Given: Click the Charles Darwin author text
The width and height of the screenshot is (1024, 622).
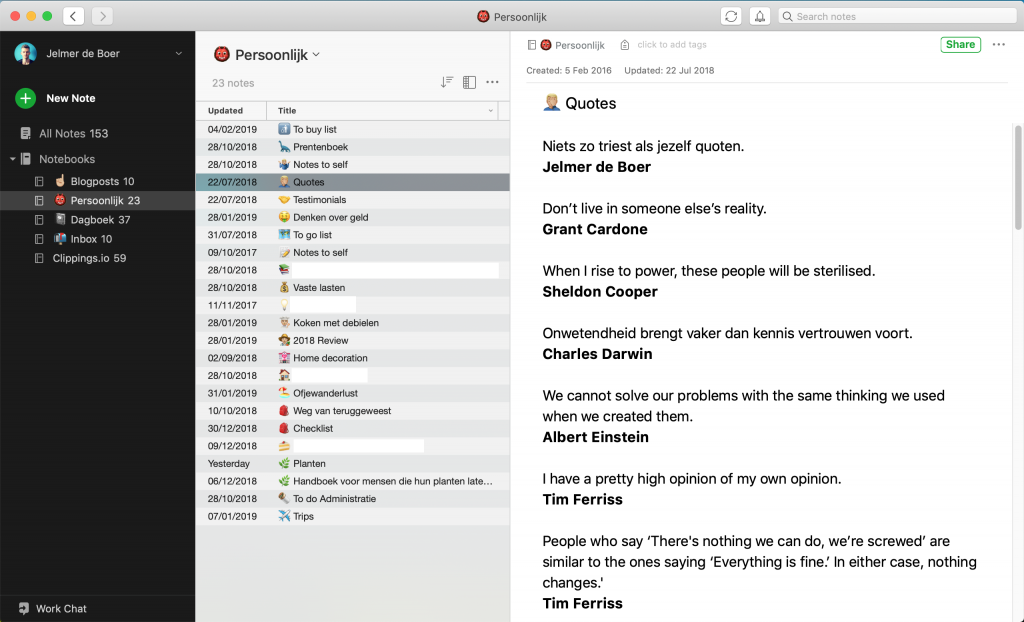Looking at the screenshot, I should [597, 354].
